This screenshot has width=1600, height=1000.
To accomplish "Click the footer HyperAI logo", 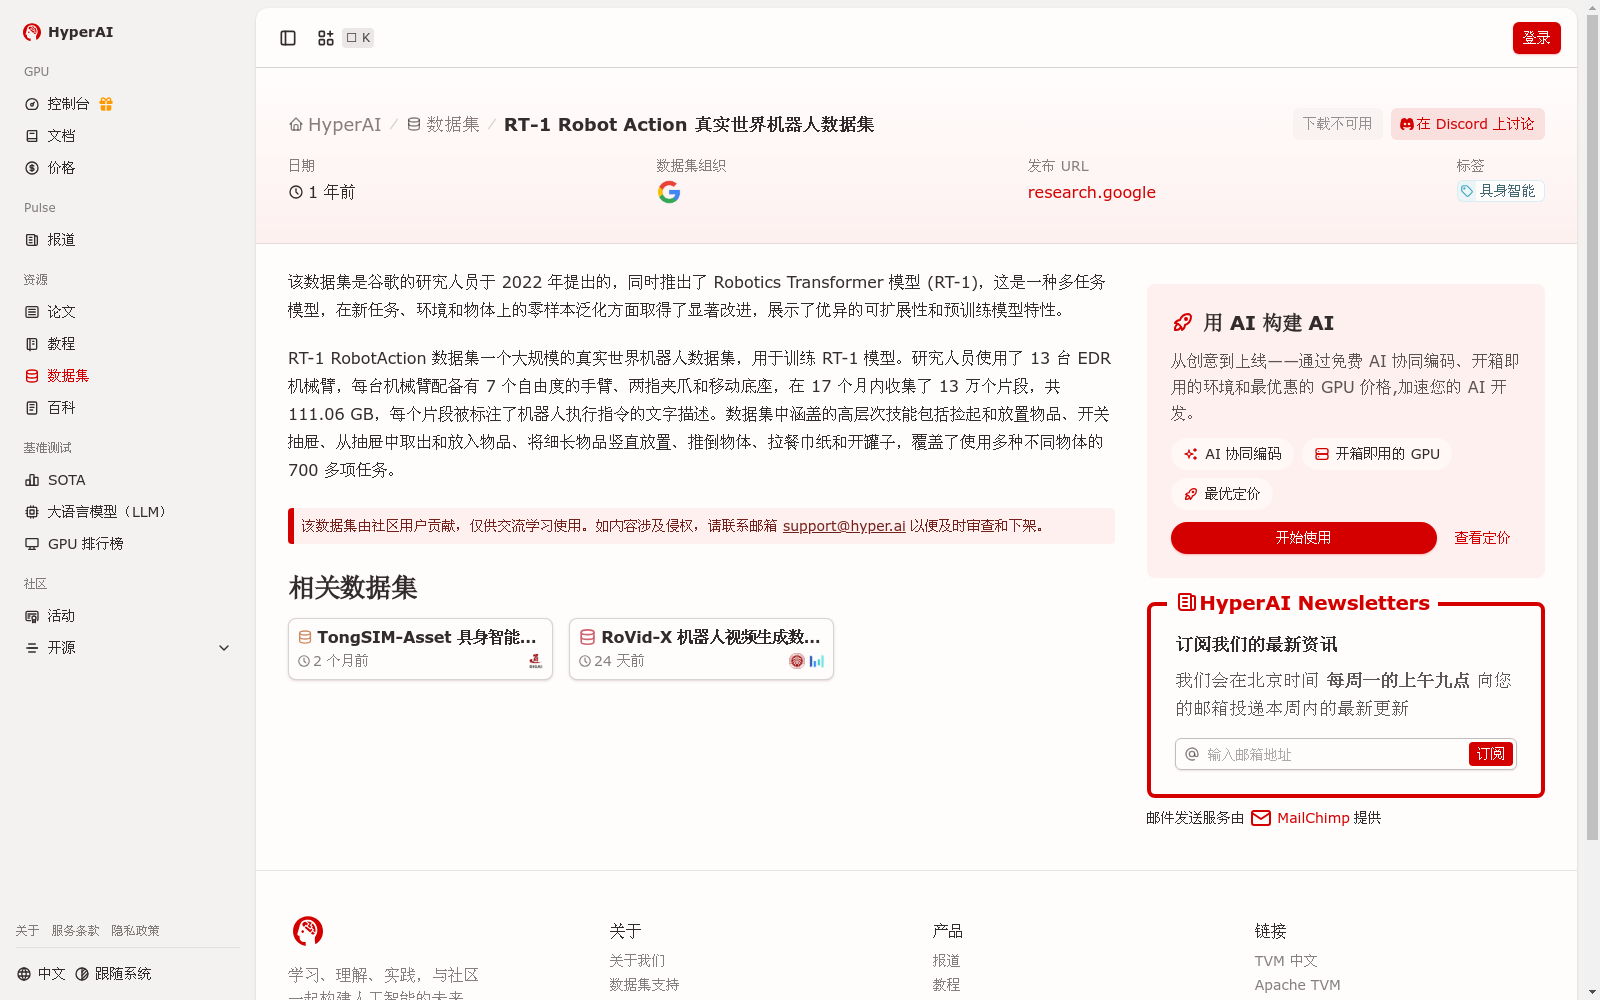I will [x=308, y=931].
